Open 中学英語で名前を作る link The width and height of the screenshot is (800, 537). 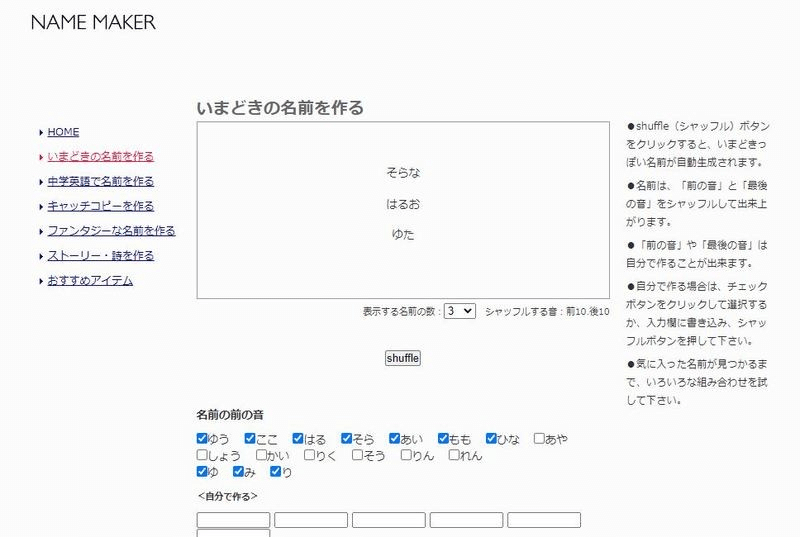click(x=101, y=182)
